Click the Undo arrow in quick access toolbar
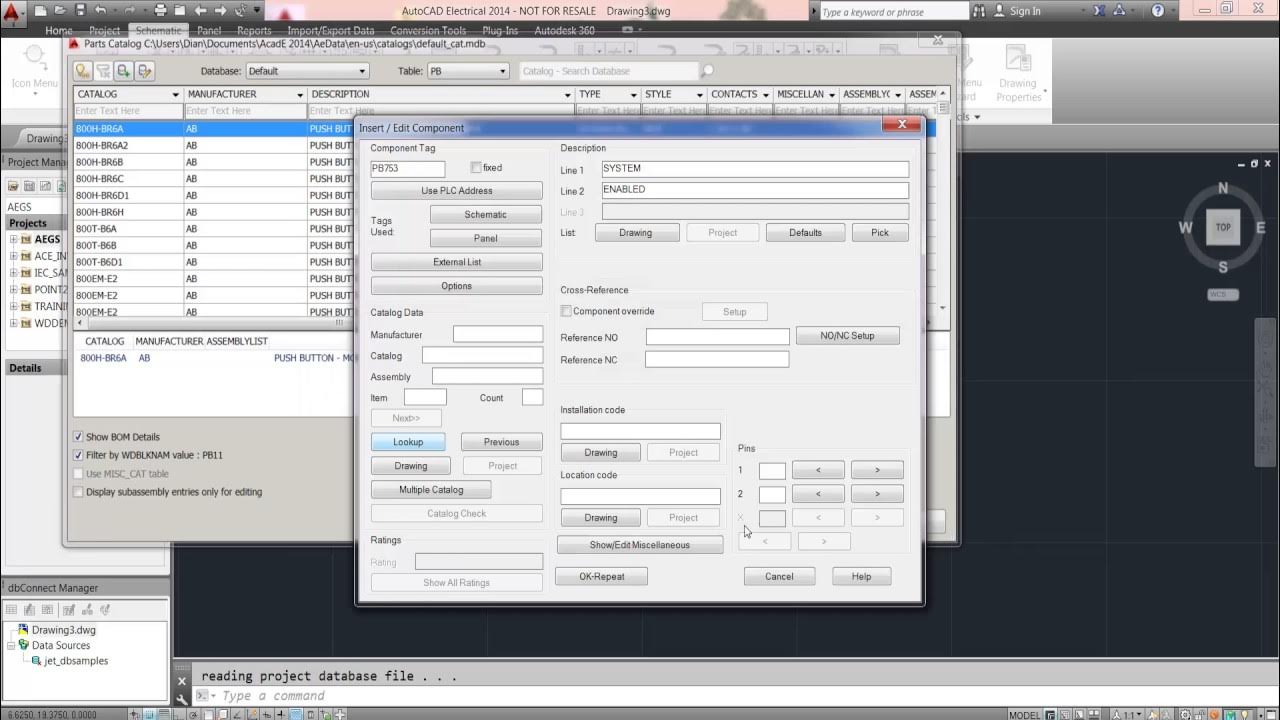 [99, 11]
